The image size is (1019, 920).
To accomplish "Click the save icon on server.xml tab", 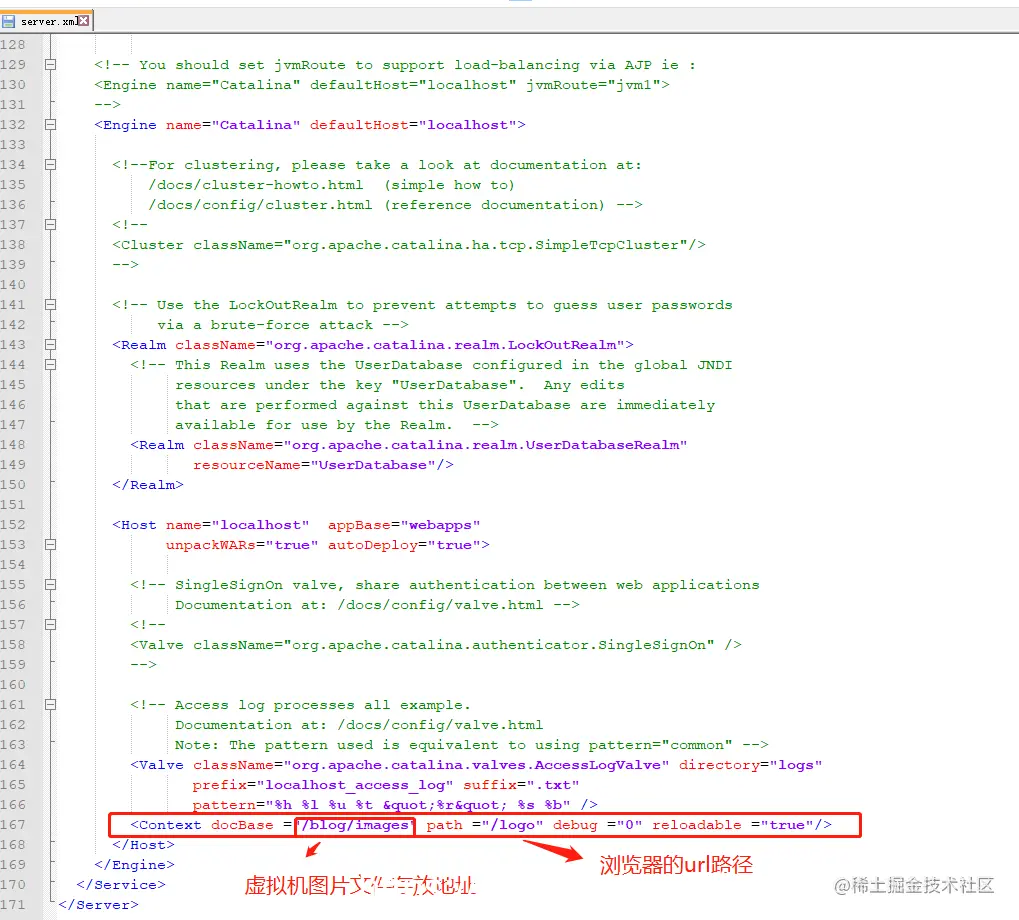I will pos(8,21).
